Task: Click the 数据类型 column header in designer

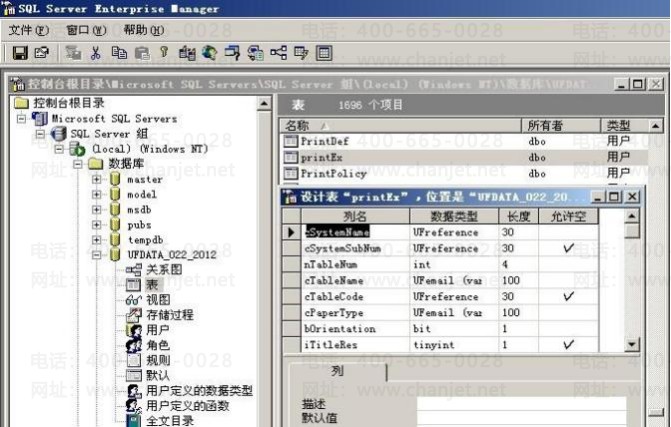Action: [x=454, y=216]
